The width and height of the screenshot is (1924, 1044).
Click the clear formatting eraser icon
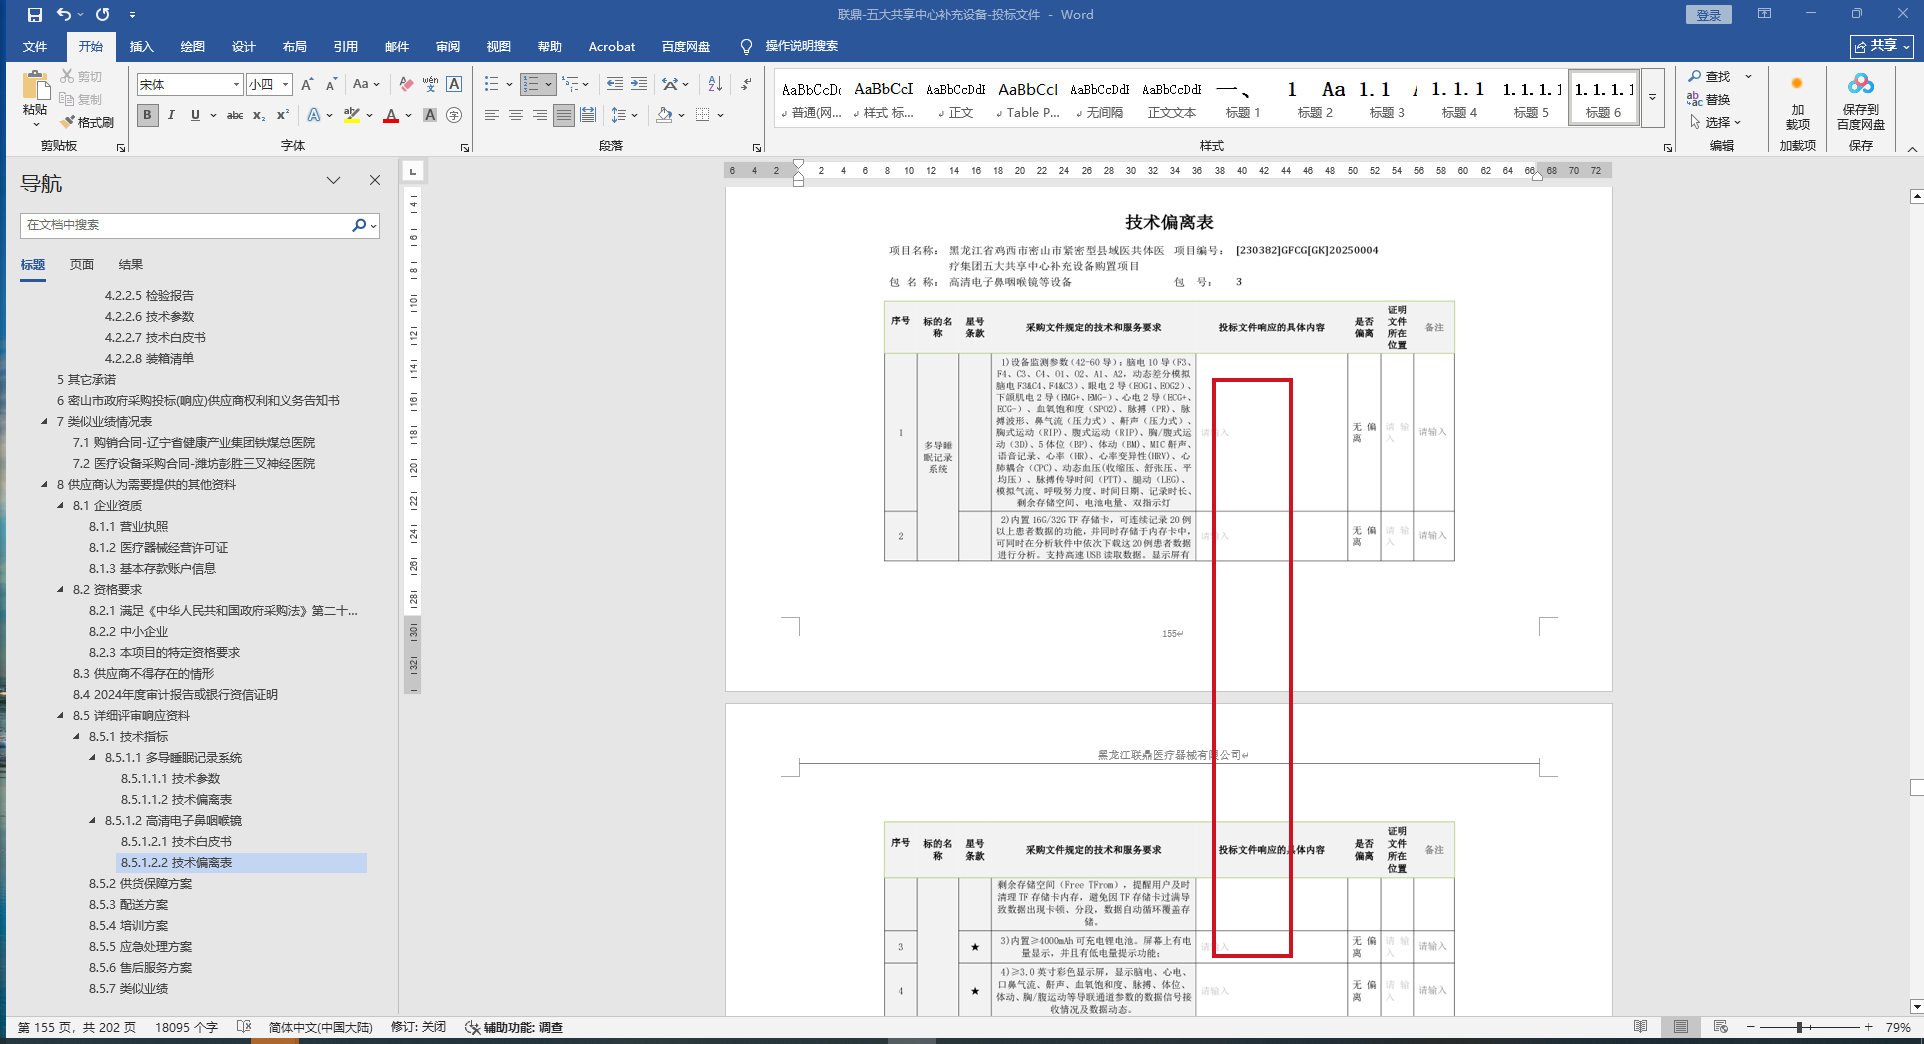[405, 85]
